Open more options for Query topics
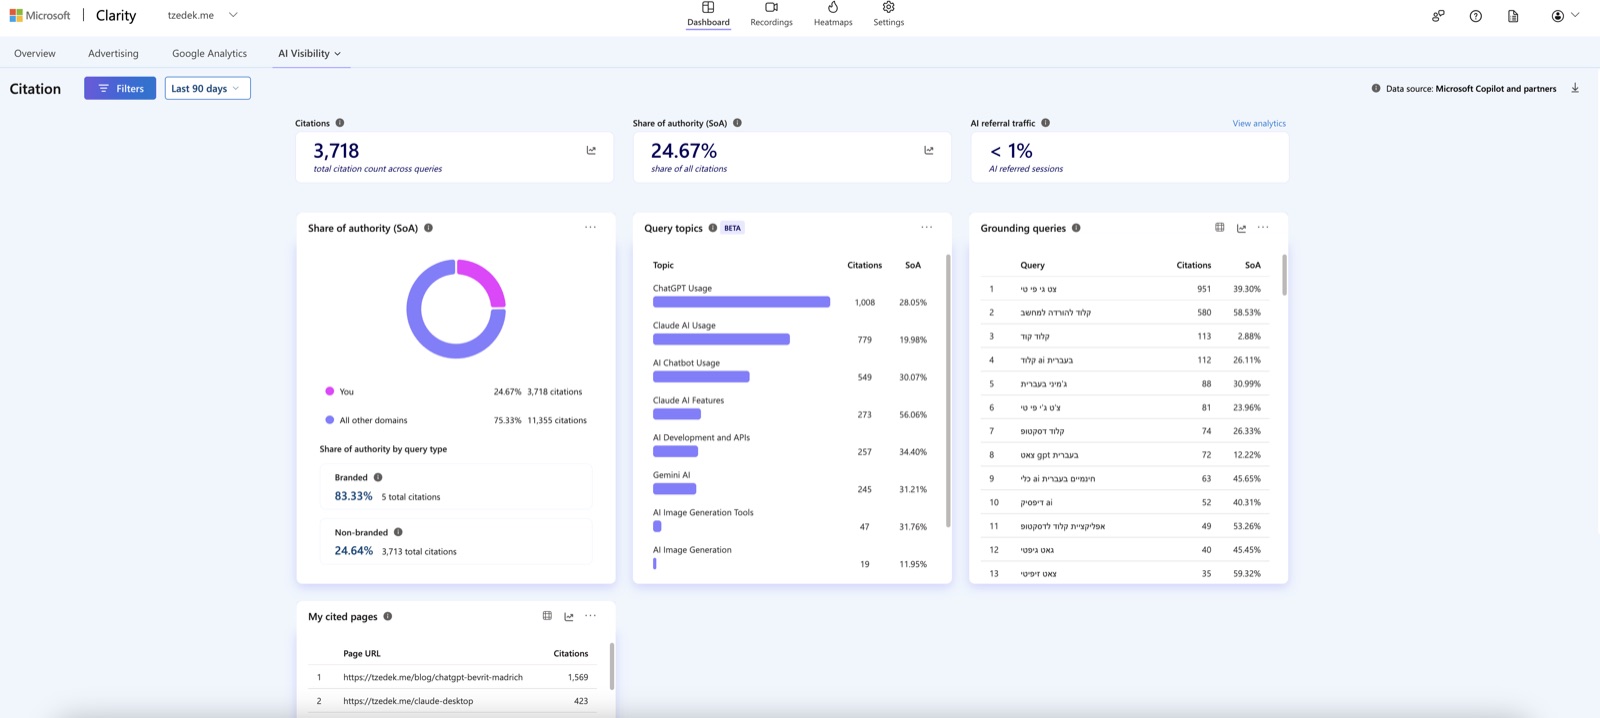Image resolution: width=1600 pixels, height=718 pixels. 927,227
